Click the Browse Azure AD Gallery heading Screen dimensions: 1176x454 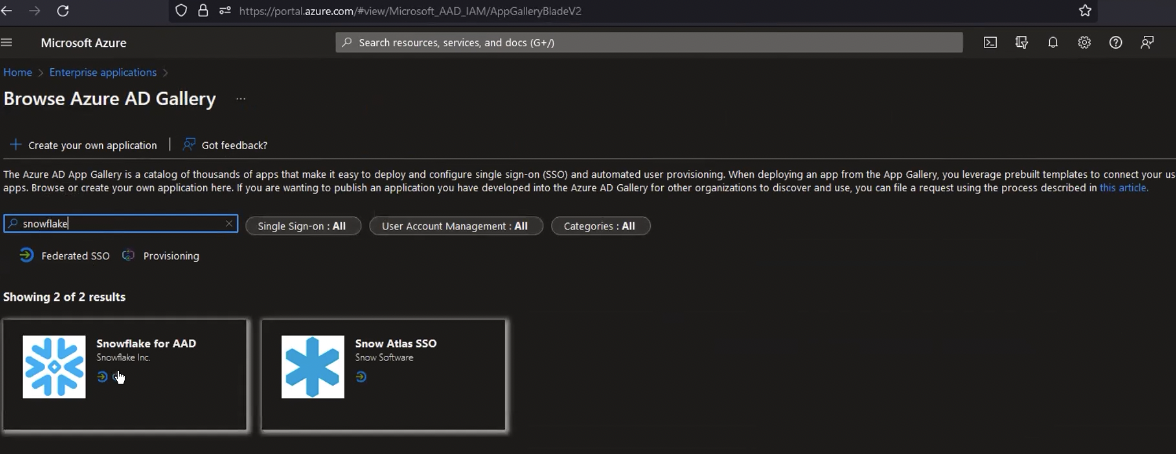(x=110, y=99)
